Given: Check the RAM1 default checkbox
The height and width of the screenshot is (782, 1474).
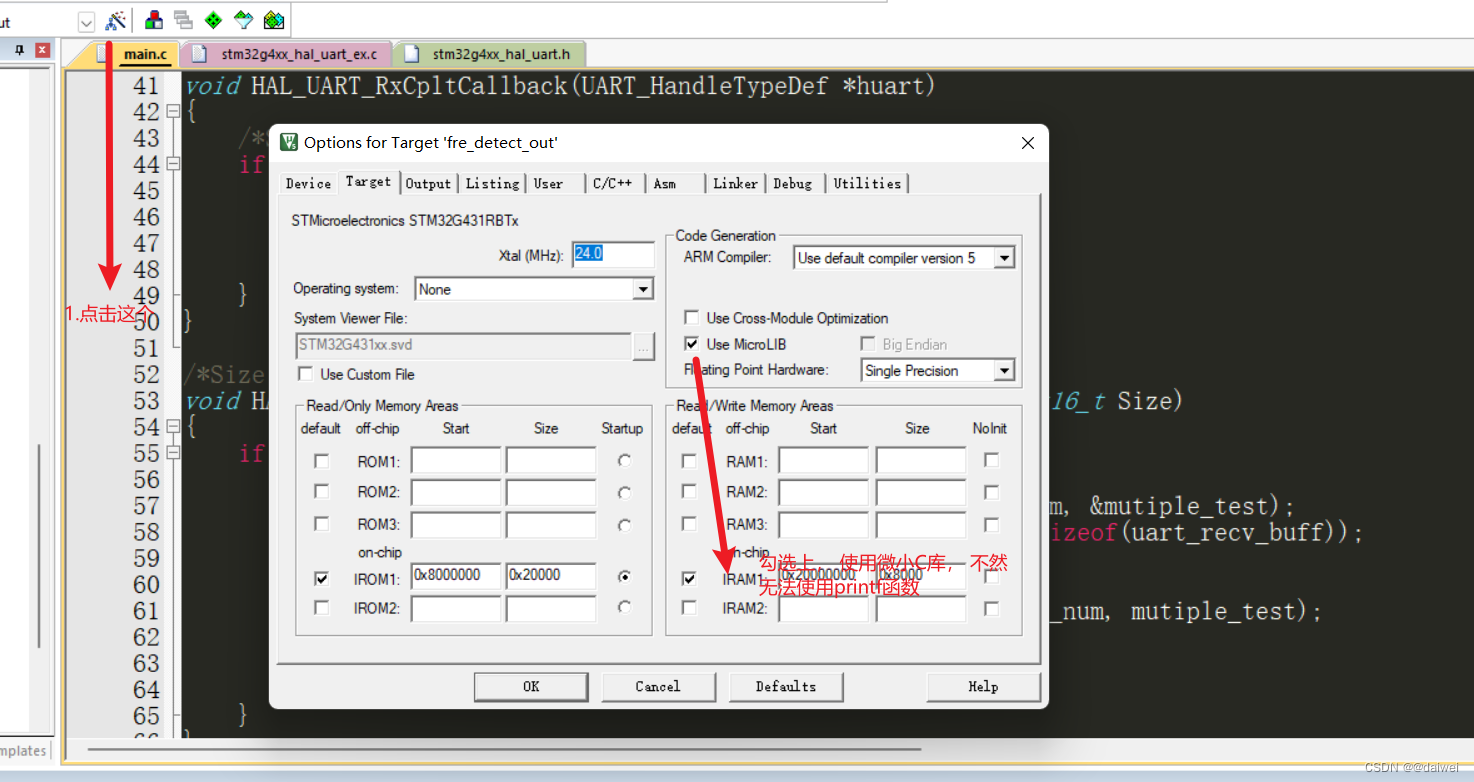Looking at the screenshot, I should 689,461.
